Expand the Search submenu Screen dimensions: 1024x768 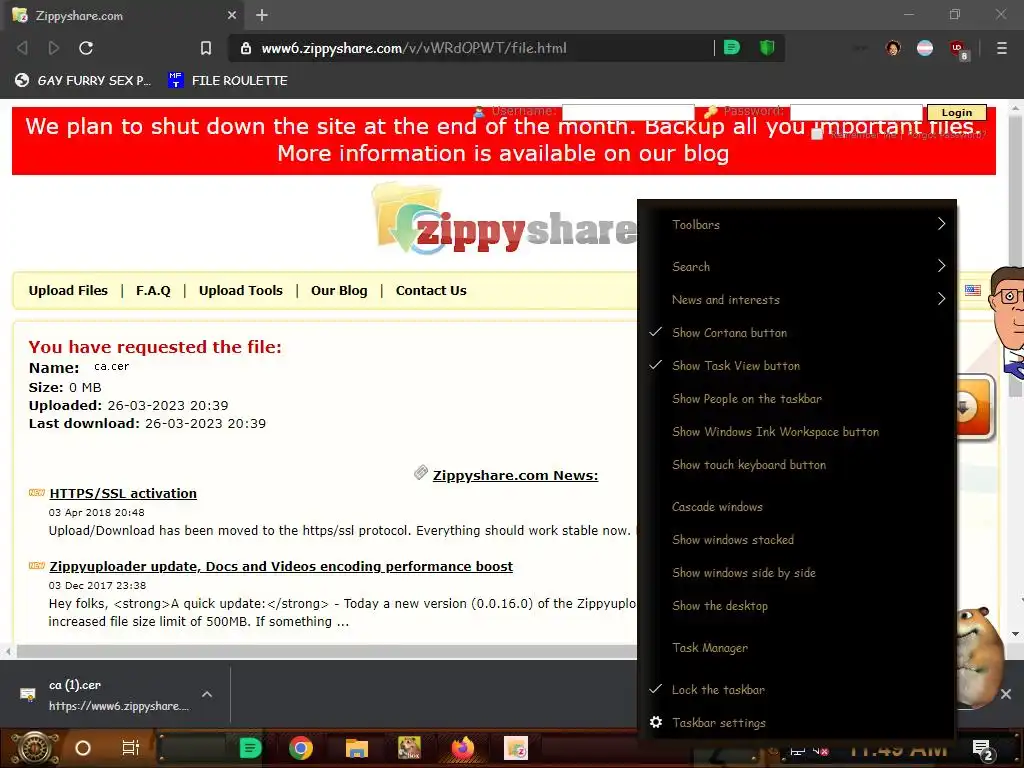pyautogui.click(x=797, y=266)
